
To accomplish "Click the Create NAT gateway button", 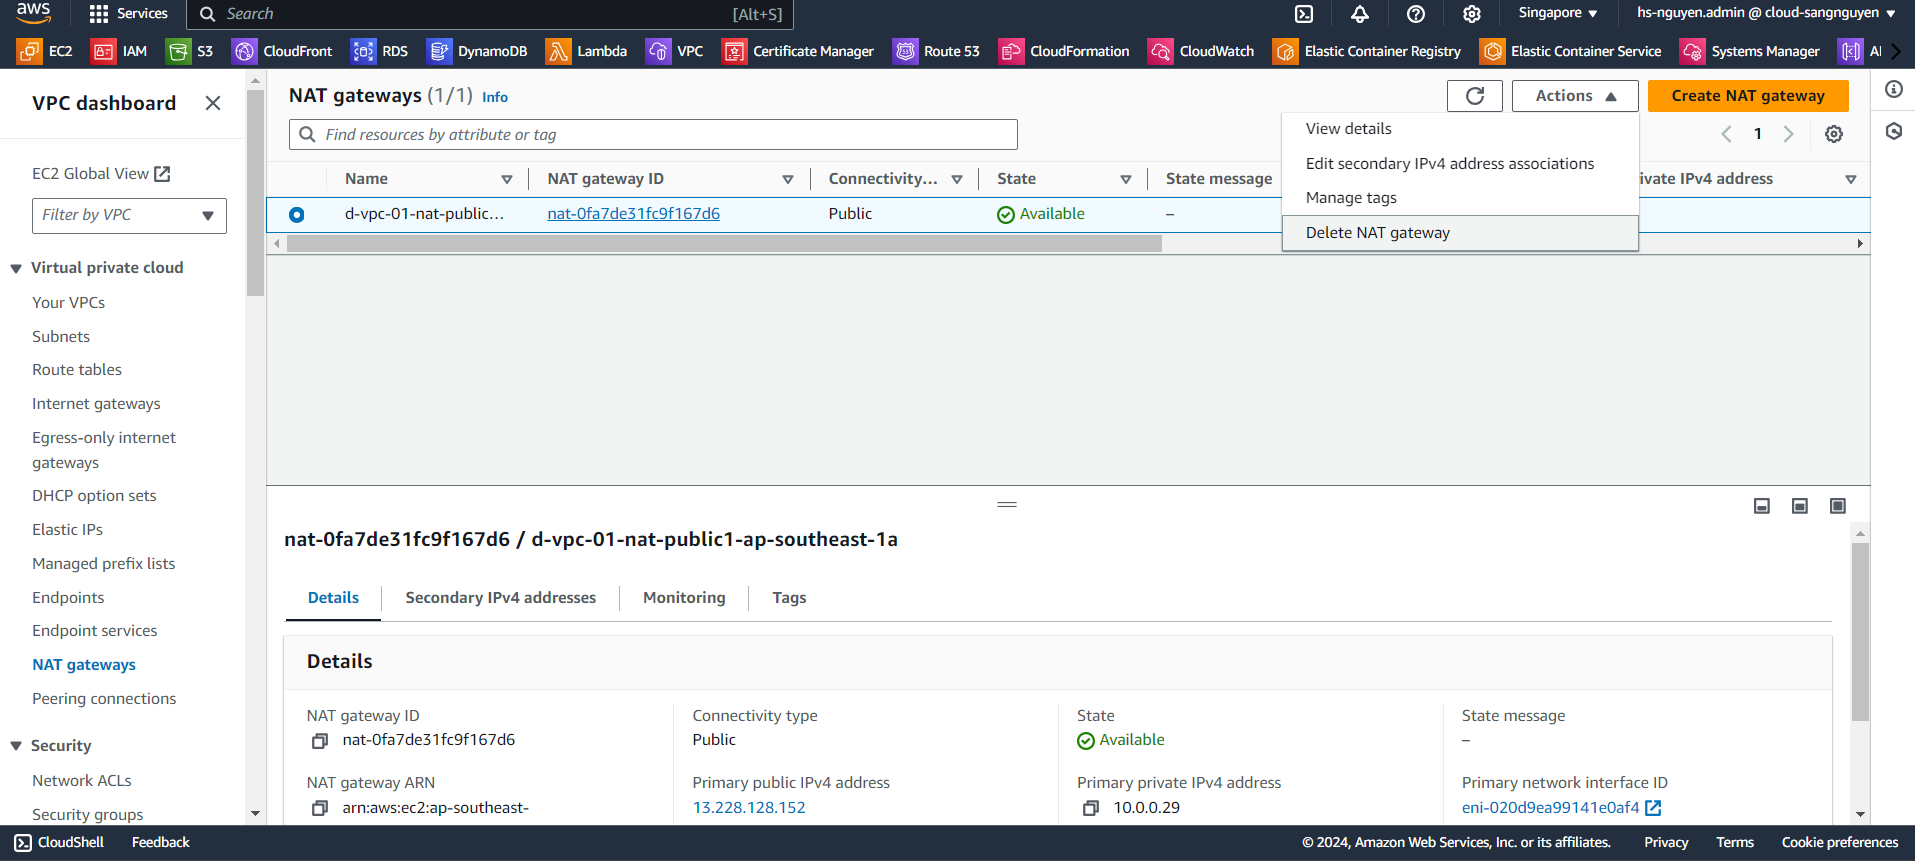I will click(1747, 96).
